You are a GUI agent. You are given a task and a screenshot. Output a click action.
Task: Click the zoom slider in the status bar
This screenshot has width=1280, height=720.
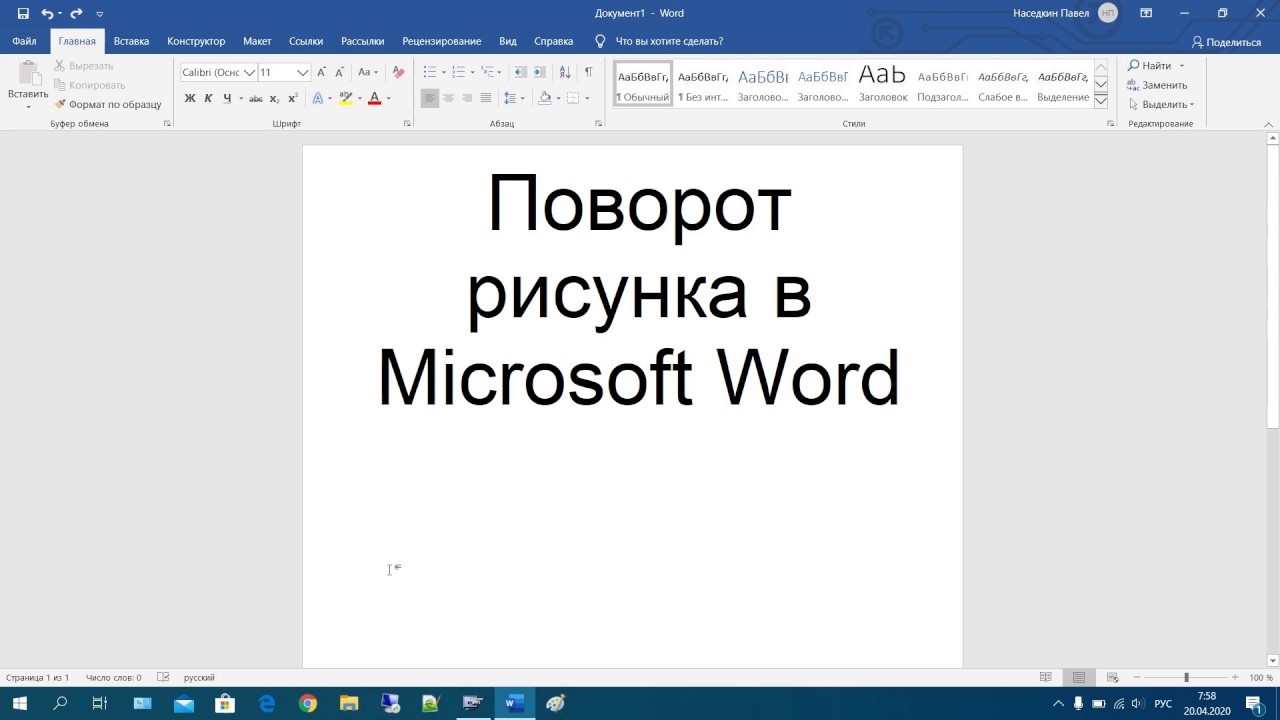pyautogui.click(x=1186, y=677)
